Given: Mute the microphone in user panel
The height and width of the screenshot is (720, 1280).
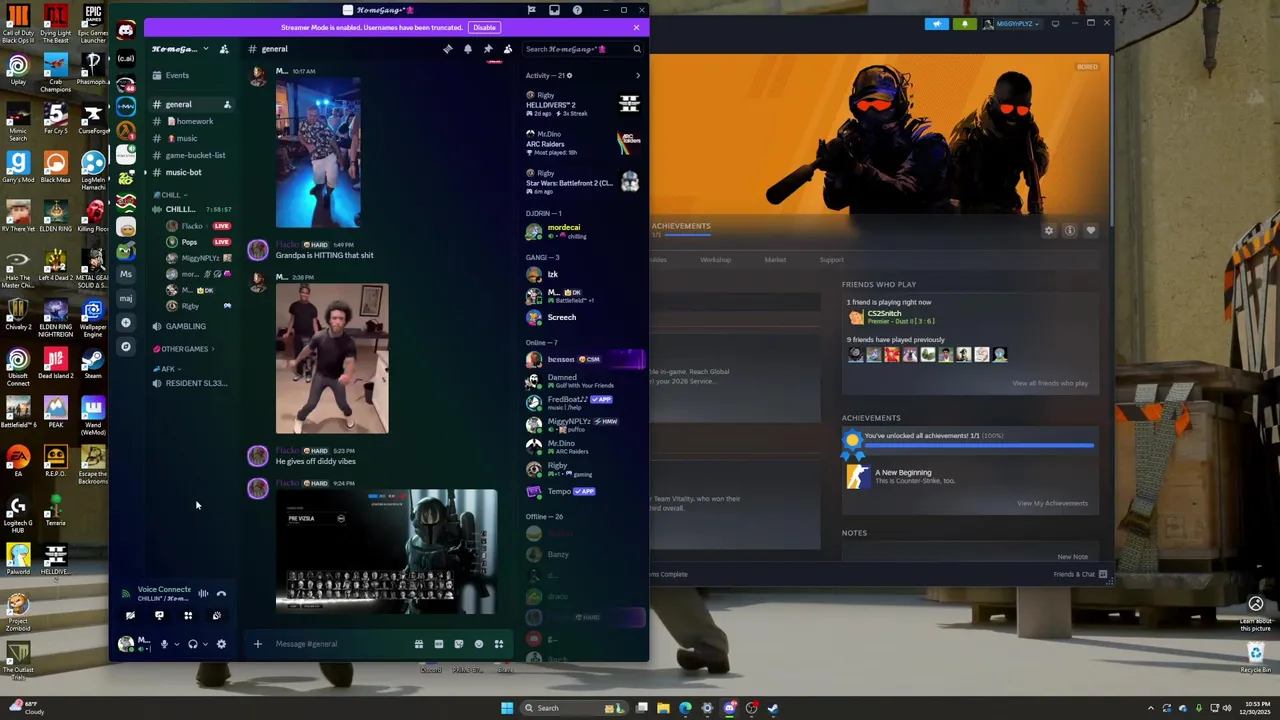Looking at the screenshot, I should [x=164, y=644].
